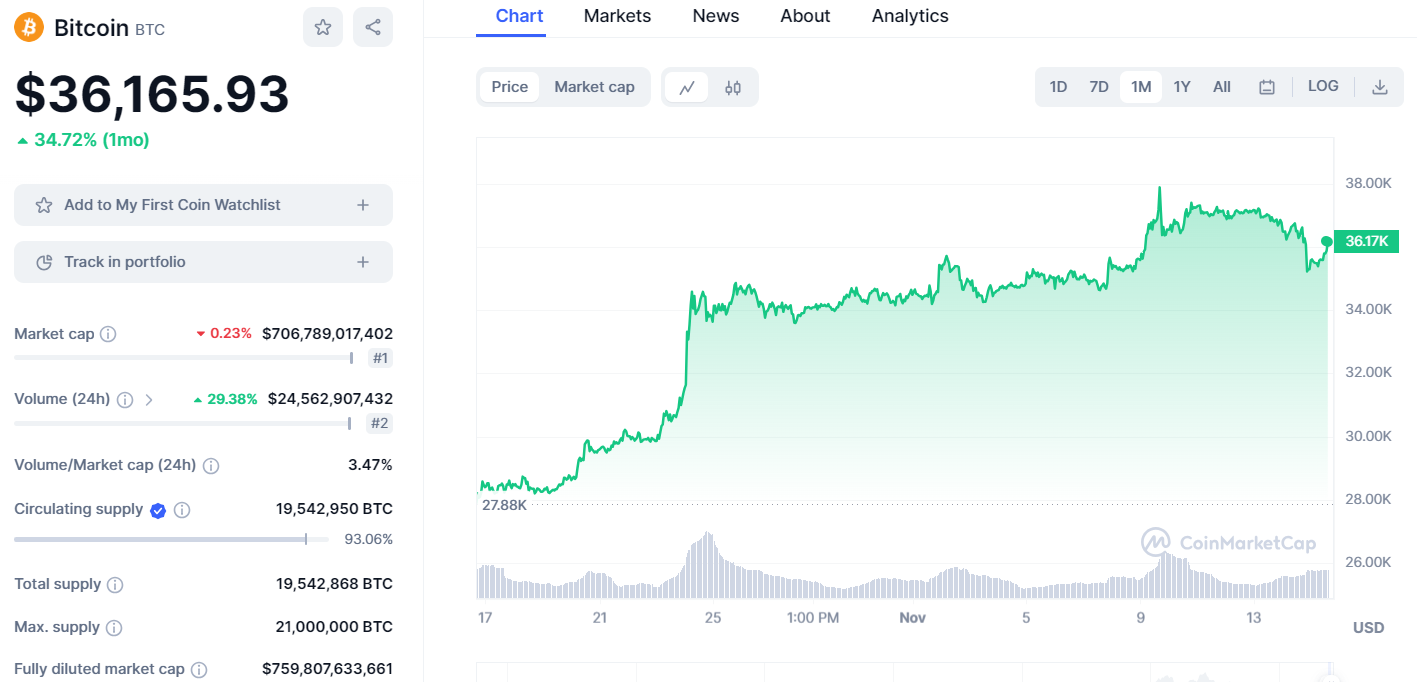Open the Markets tab

point(617,16)
